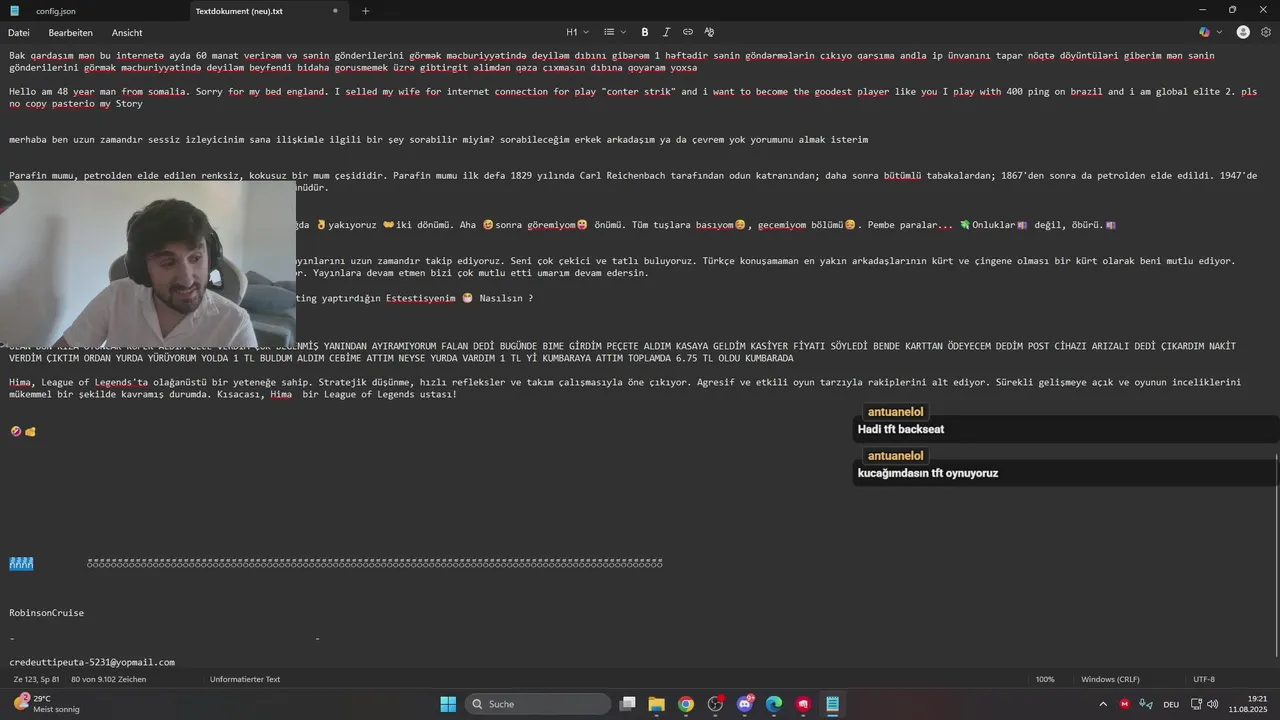Open File Explorer from the taskbar
Screen dimensions: 1280x720
pos(657,704)
